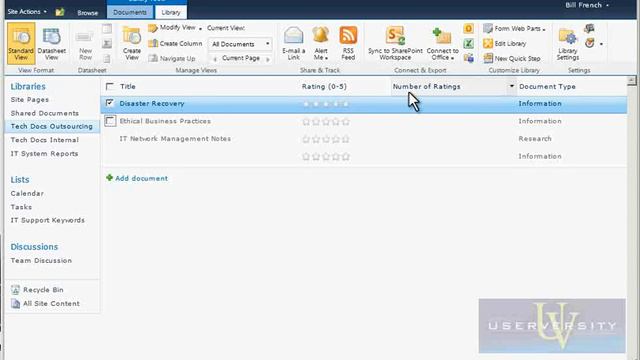The image size is (640, 360).
Task: Click Navigate Up folder icon beside Site Actions
Action: pyautogui.click(x=60, y=12)
